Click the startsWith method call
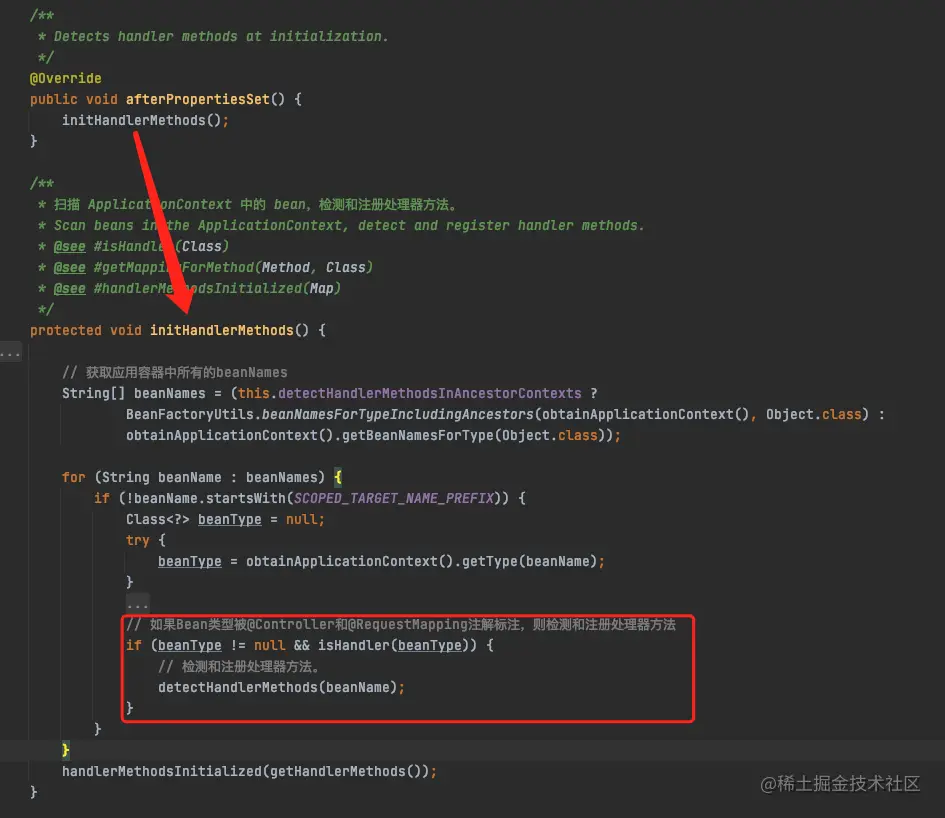The image size is (945, 818). point(245,499)
